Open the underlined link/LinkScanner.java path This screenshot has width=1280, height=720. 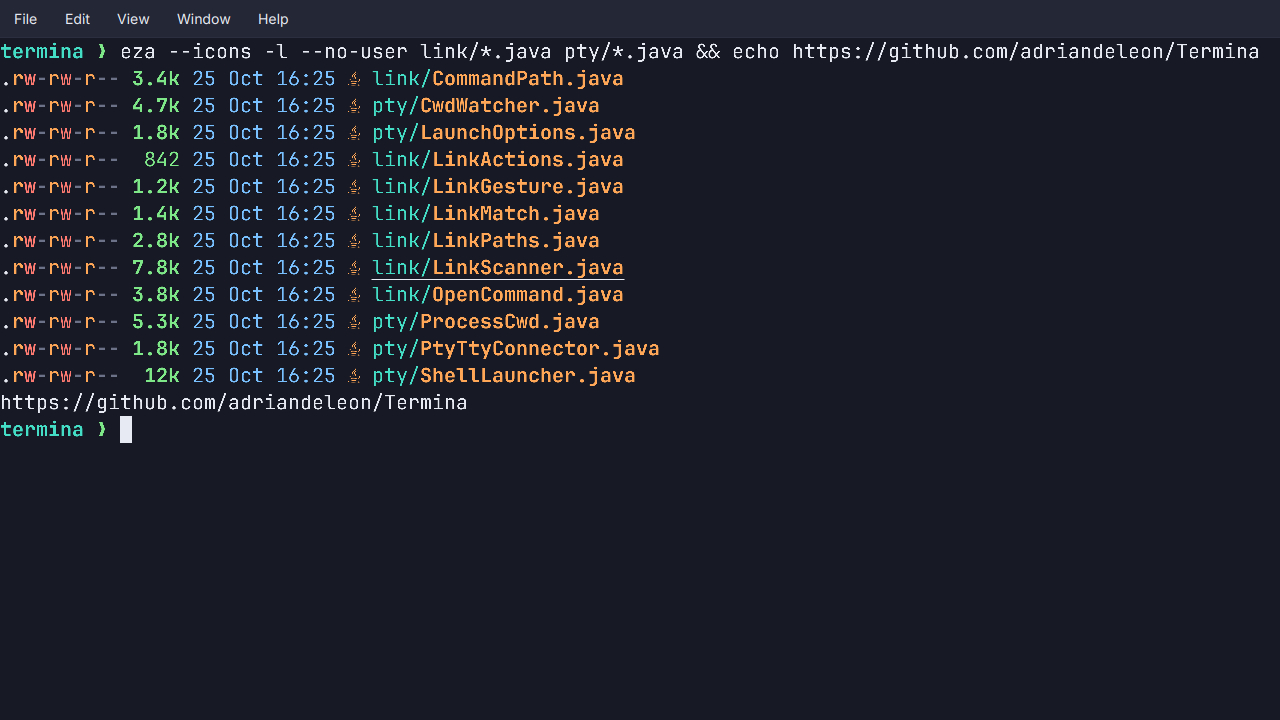(498, 268)
